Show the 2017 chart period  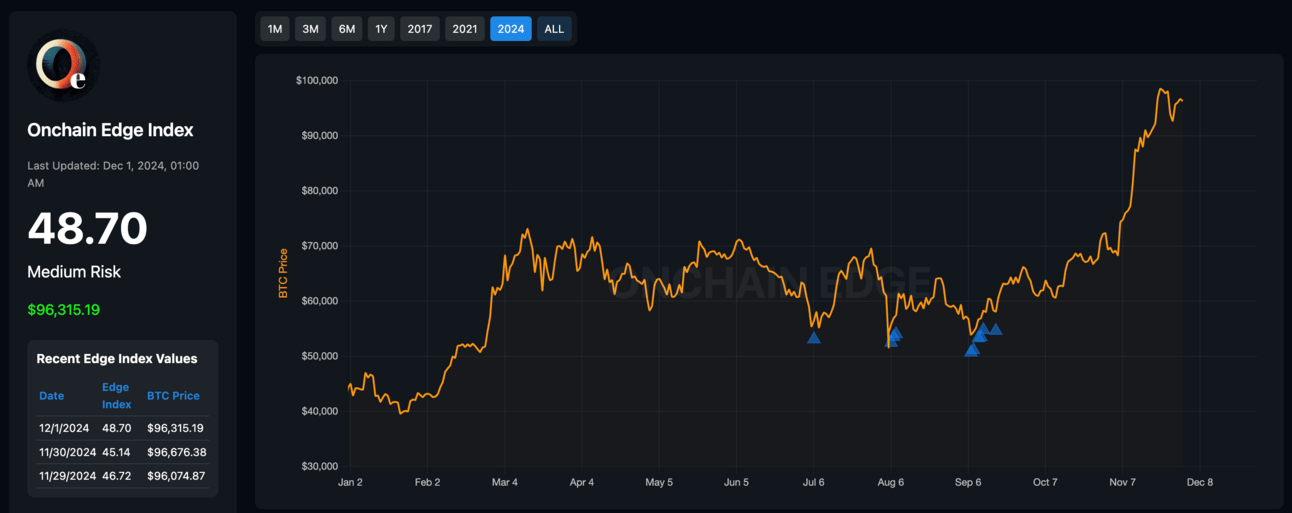click(420, 29)
